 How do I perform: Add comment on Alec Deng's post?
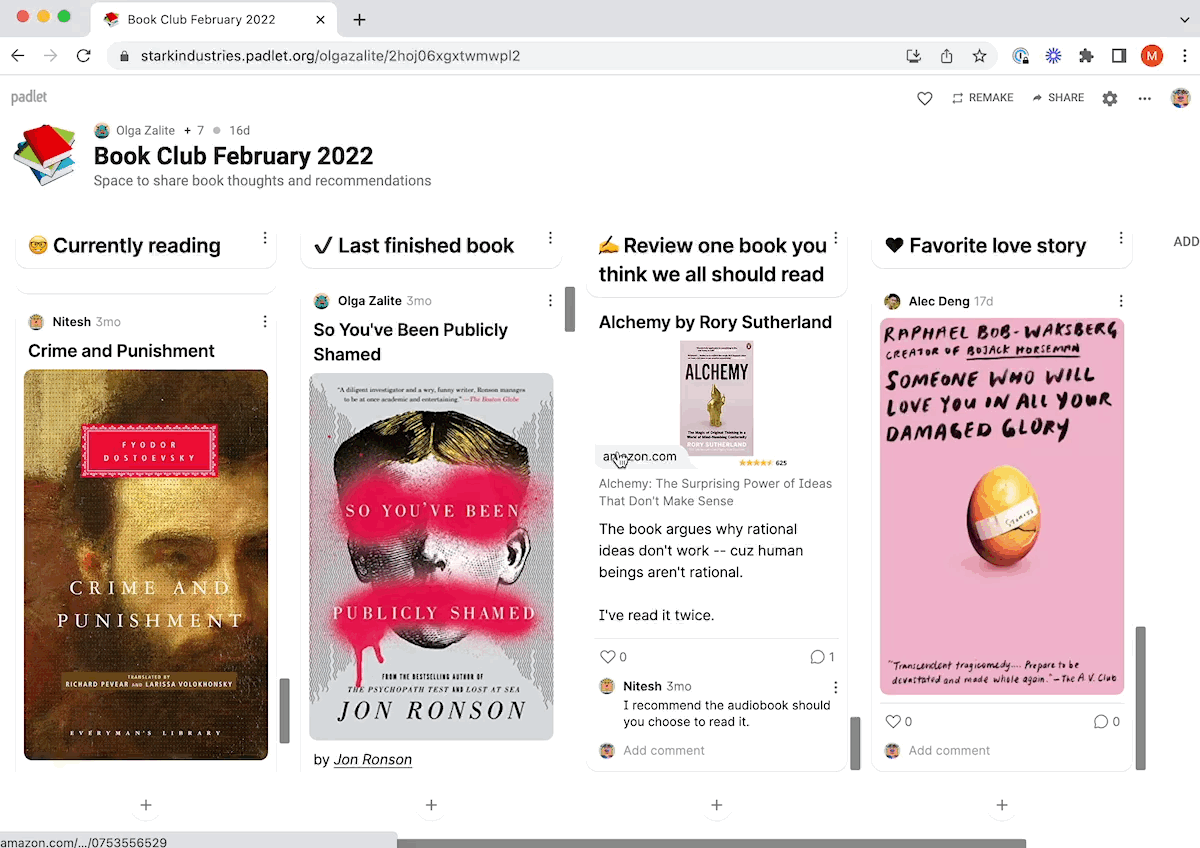click(949, 750)
